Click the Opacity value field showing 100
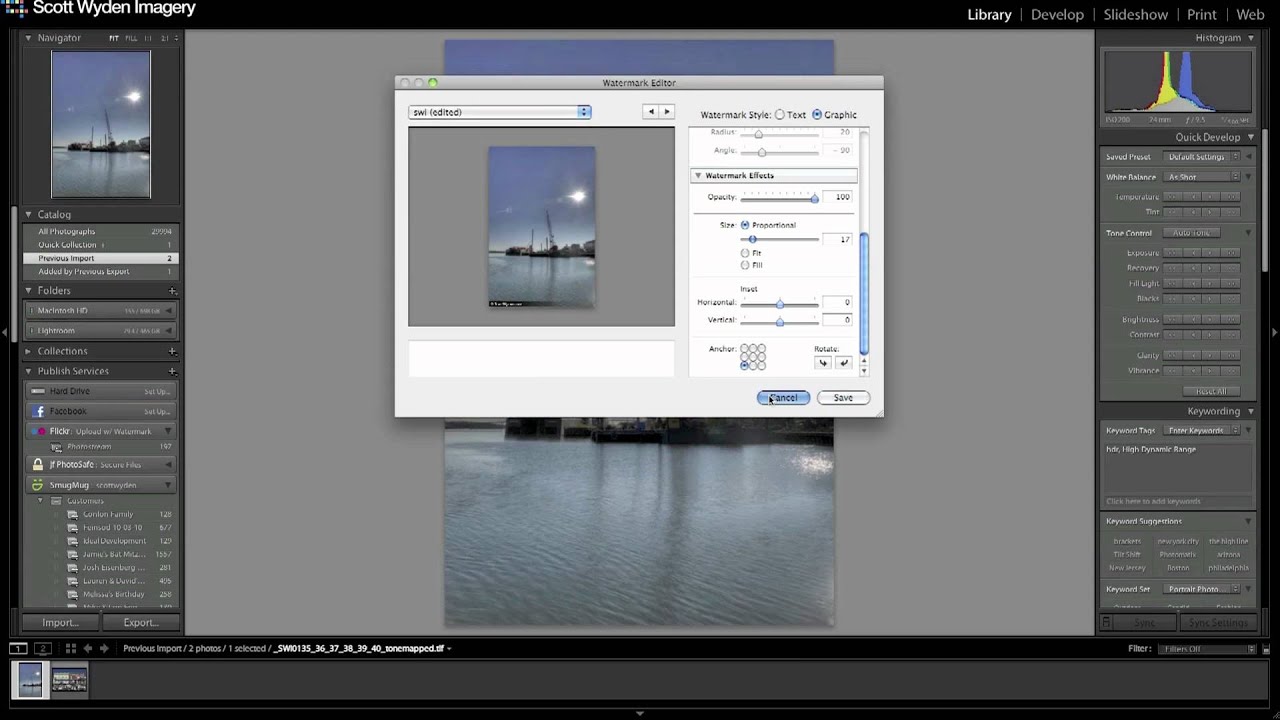 tap(837, 197)
